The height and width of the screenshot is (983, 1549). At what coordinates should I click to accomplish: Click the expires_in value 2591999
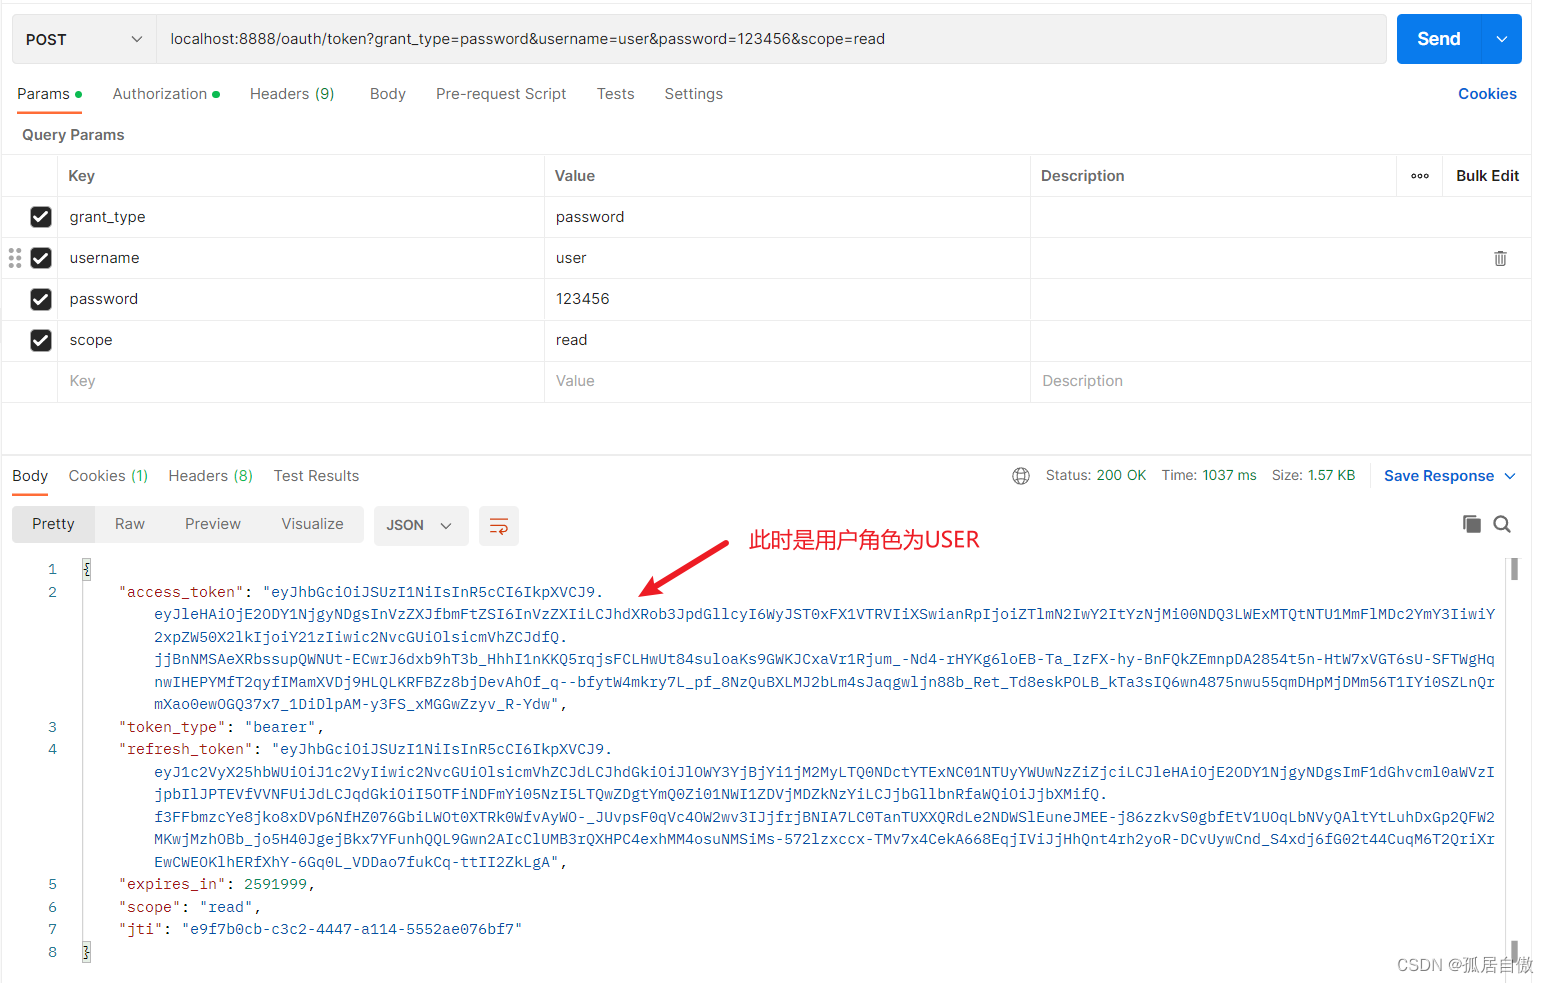pos(275,884)
